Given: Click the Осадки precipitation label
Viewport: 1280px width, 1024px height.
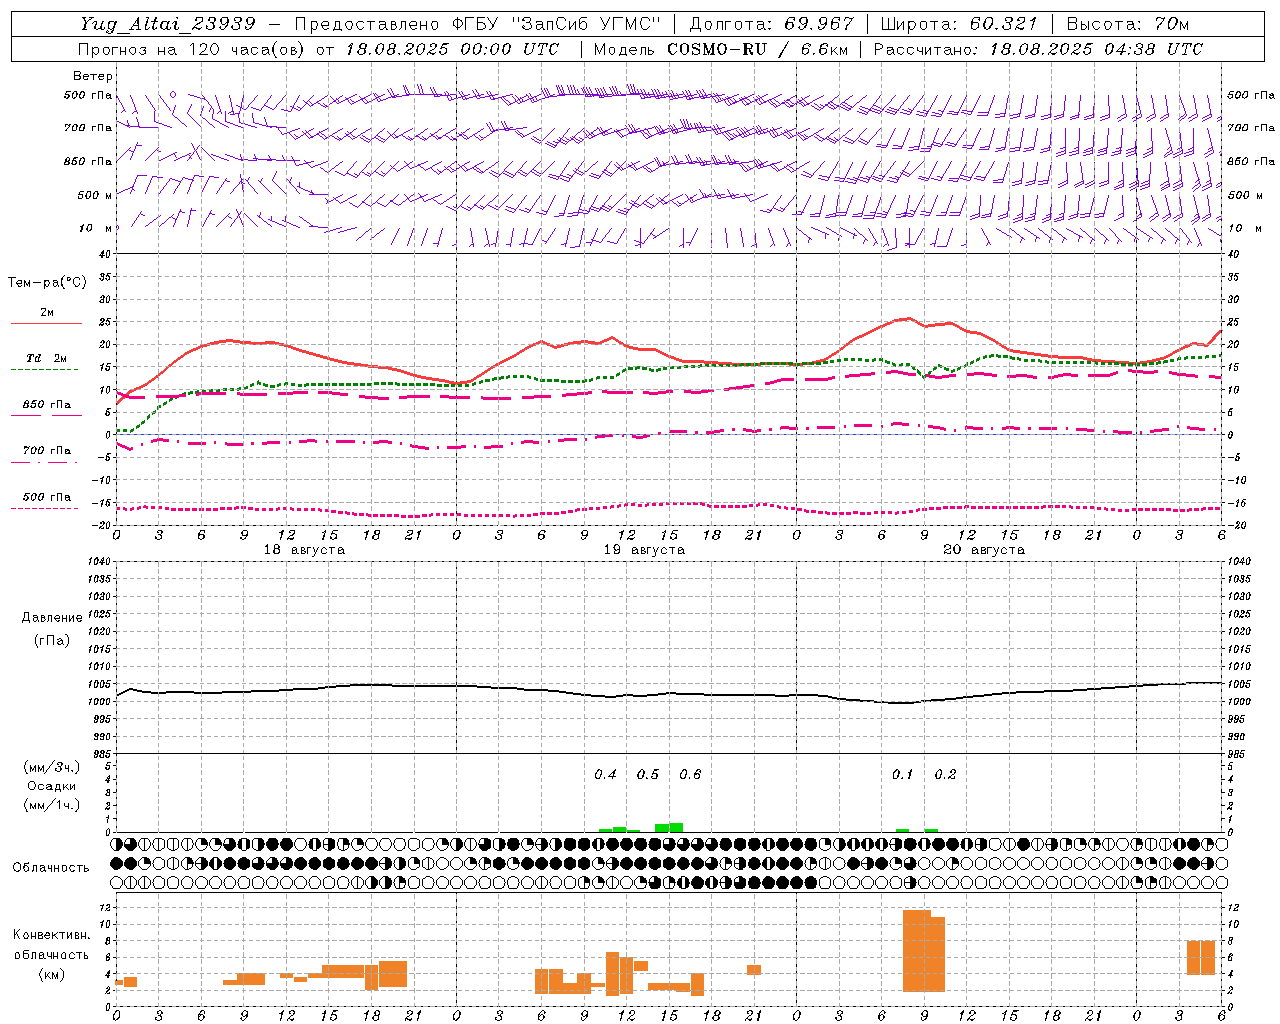Looking at the screenshot, I should (52, 786).
